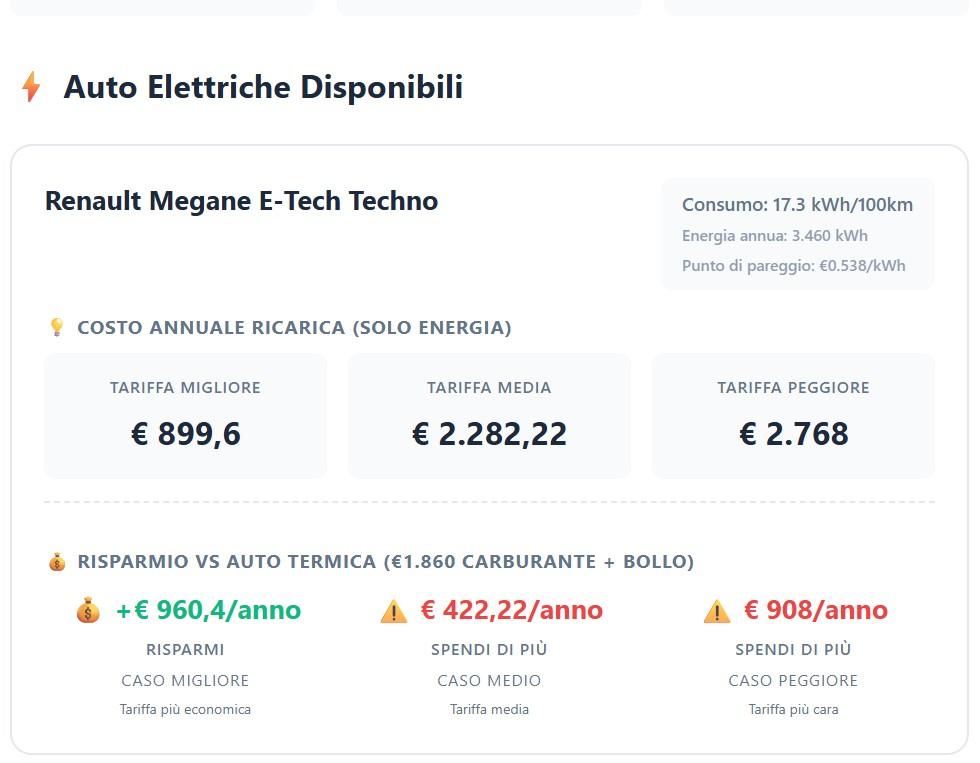980x763 pixels.
Task: Click the Auto Elettriche Disponibili heading
Action: pos(263,87)
